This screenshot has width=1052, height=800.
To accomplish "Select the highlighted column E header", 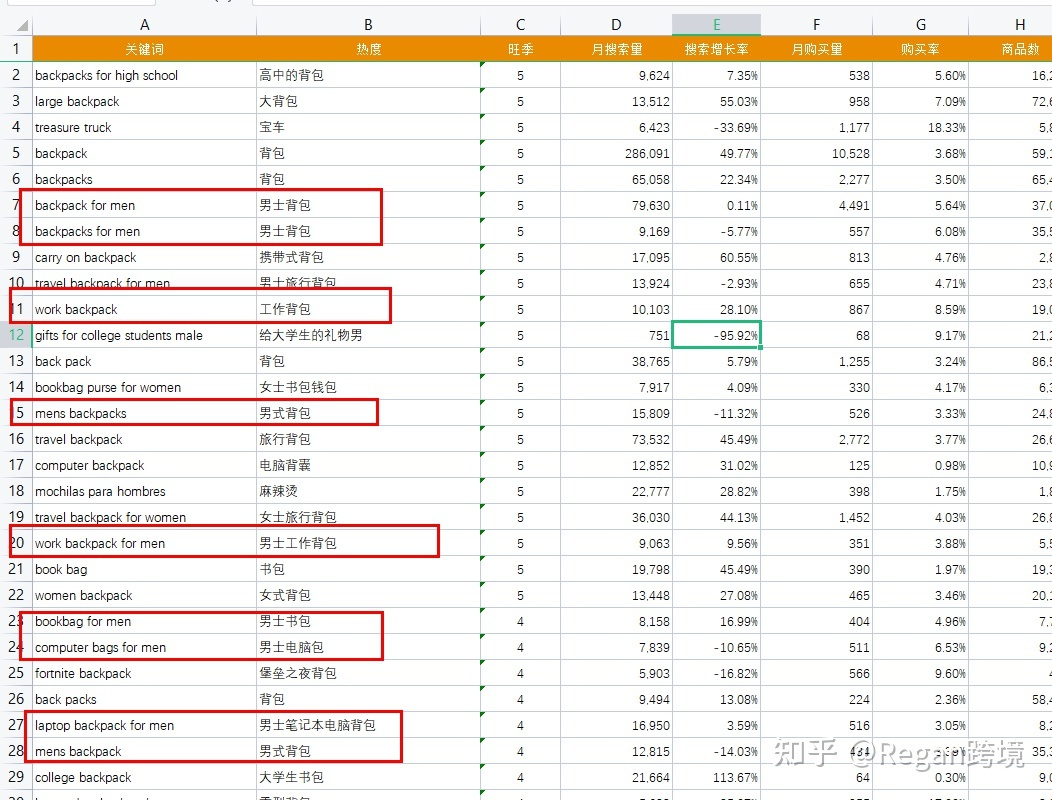I will coord(716,25).
